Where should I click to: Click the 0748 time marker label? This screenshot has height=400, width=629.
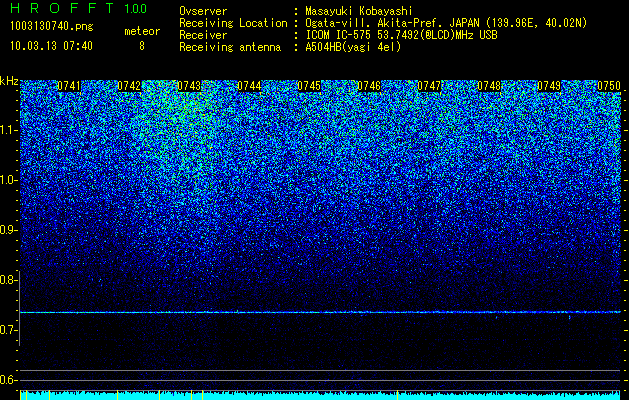[489, 86]
